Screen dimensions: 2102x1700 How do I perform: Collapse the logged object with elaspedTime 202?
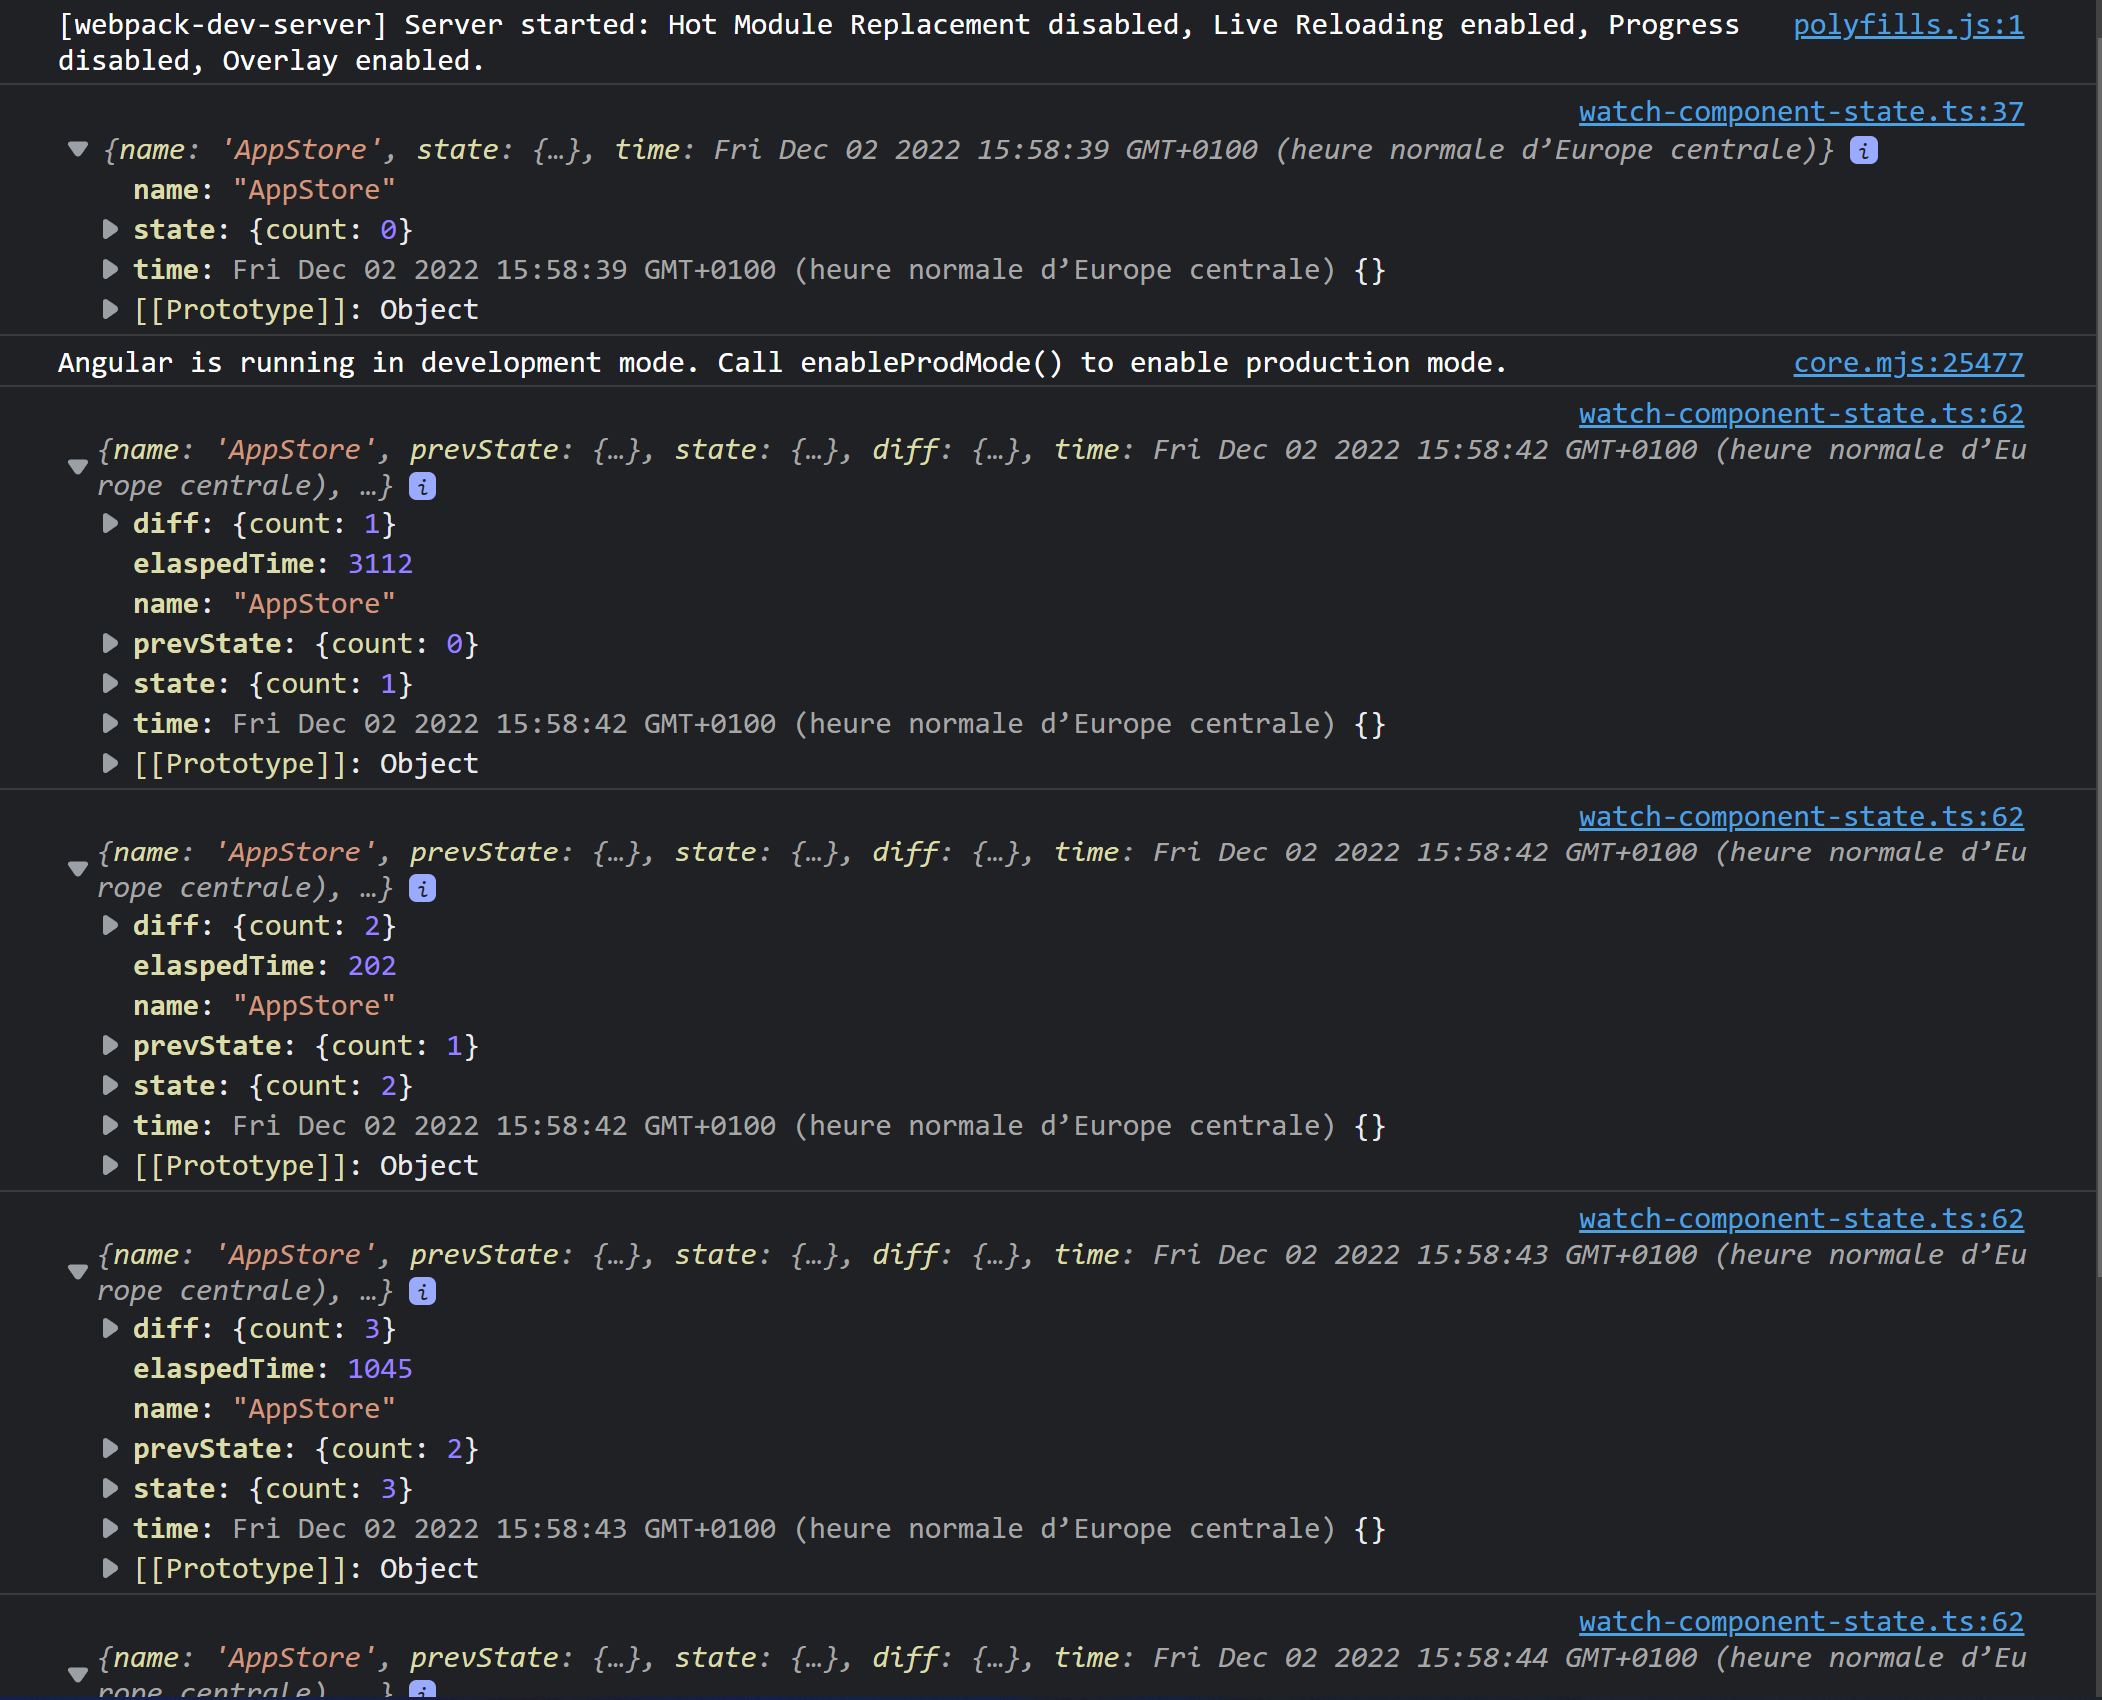(77, 869)
